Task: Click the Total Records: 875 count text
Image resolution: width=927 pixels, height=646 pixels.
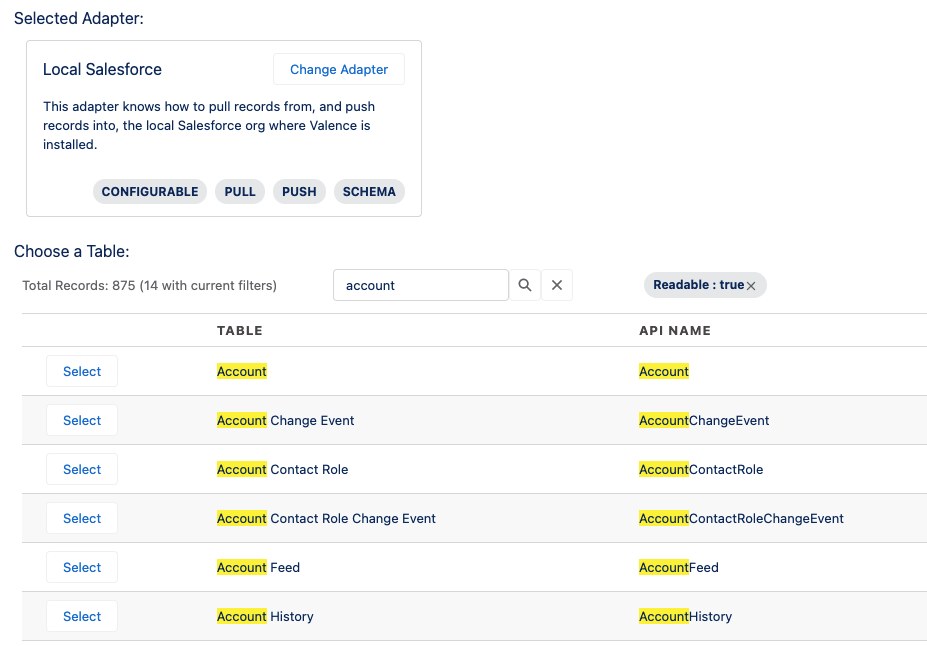Action: pos(150,285)
